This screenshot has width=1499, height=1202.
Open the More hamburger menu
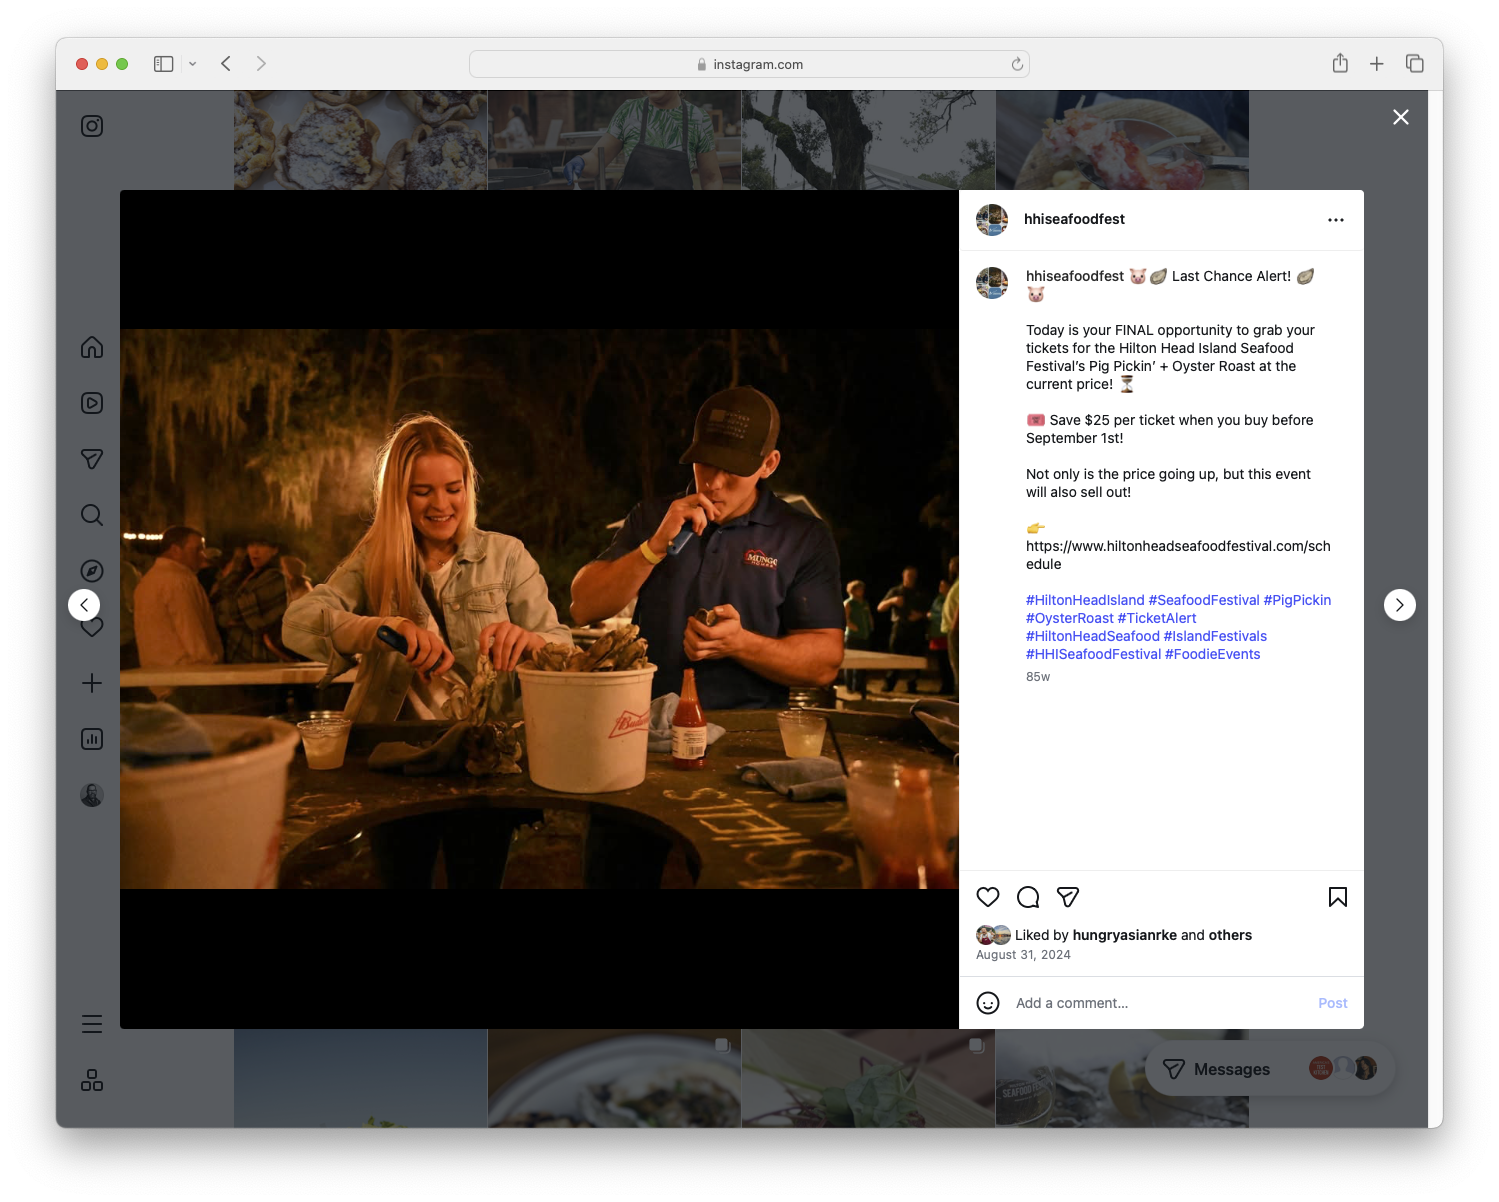[x=91, y=1023]
